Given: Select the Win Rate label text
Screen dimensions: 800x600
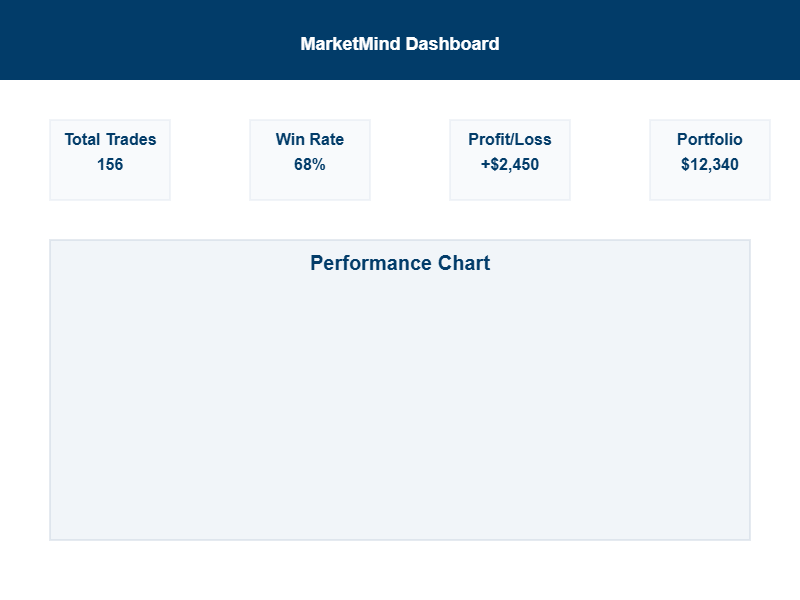Looking at the screenshot, I should (x=310, y=140).
